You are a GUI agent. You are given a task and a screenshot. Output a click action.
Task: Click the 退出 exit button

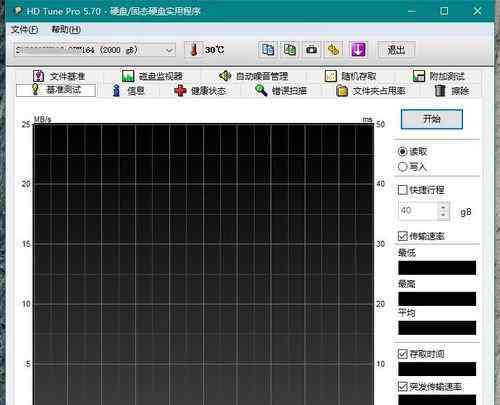point(396,50)
